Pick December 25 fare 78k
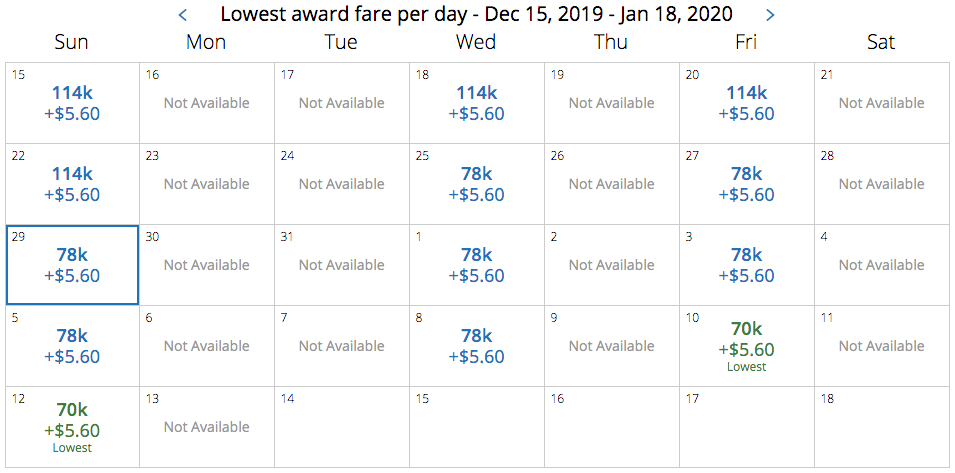The height and width of the screenshot is (473, 955). point(476,184)
